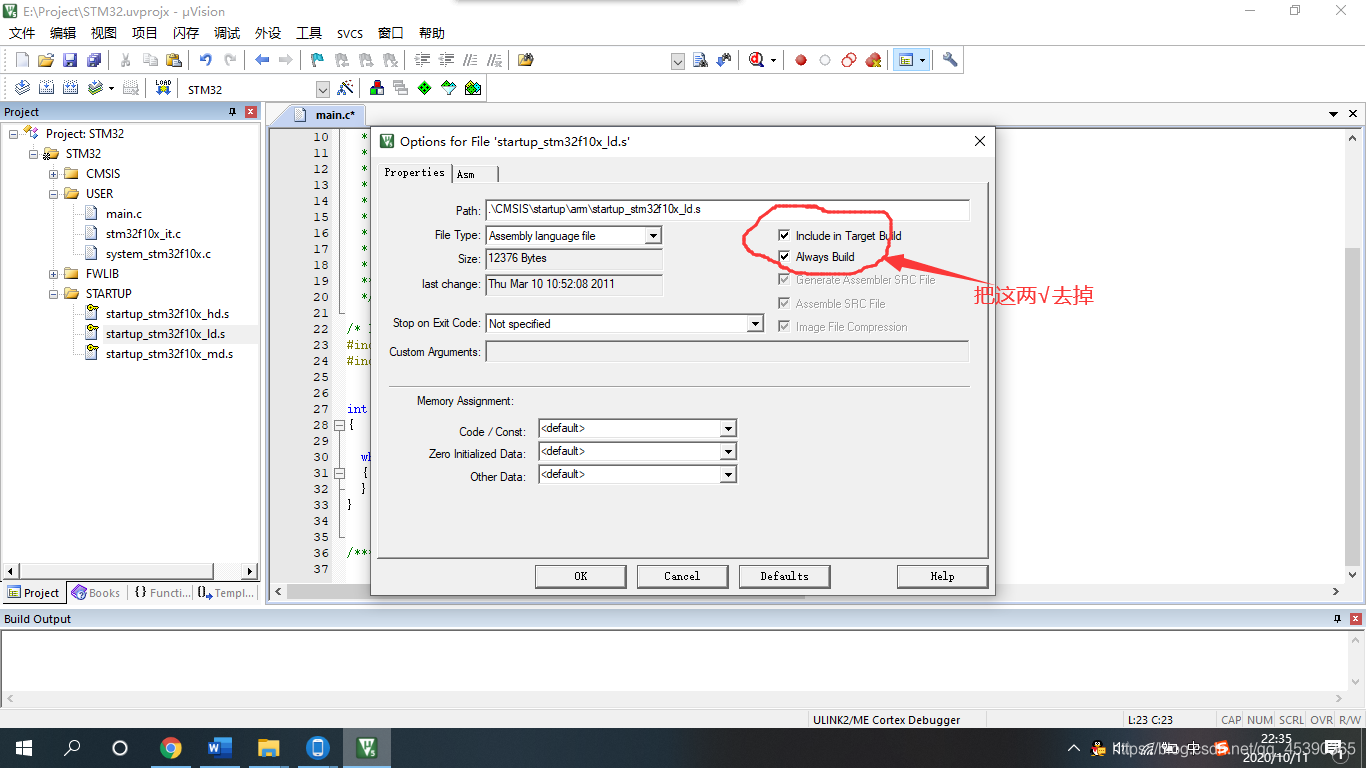This screenshot has width=1366, height=768.
Task: Undo the last edit
Action: (x=206, y=60)
